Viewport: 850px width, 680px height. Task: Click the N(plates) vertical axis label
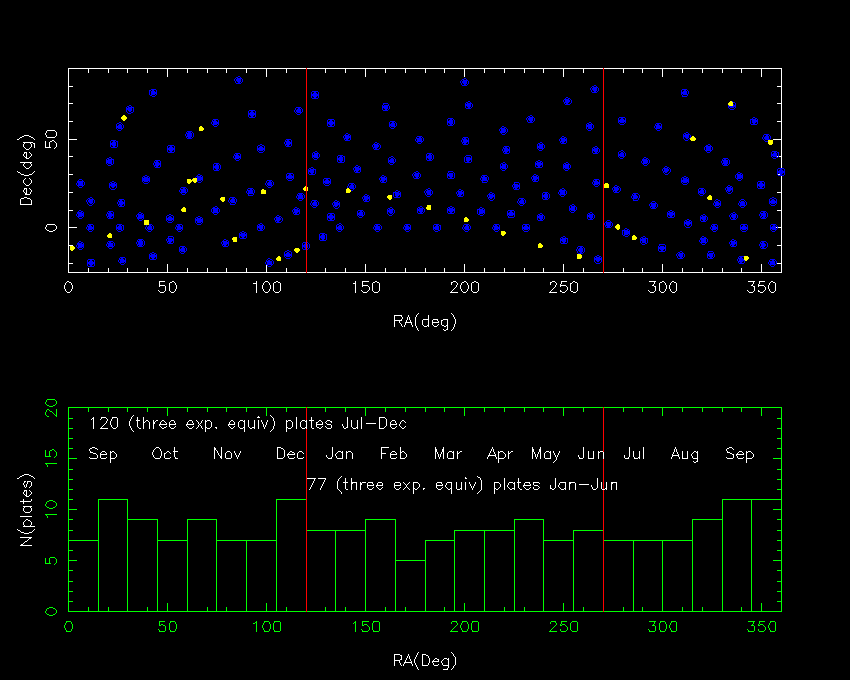tap(27, 510)
